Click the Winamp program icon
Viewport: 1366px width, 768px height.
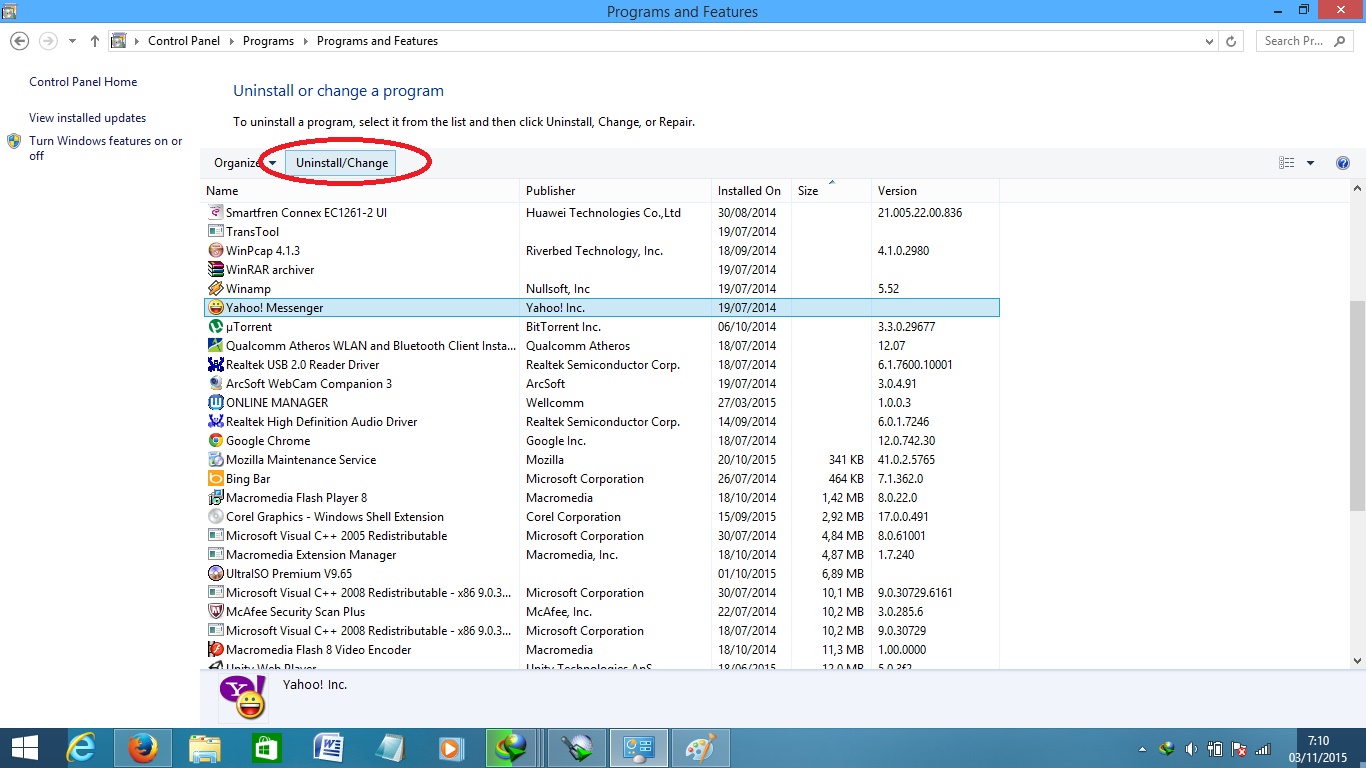click(215, 288)
